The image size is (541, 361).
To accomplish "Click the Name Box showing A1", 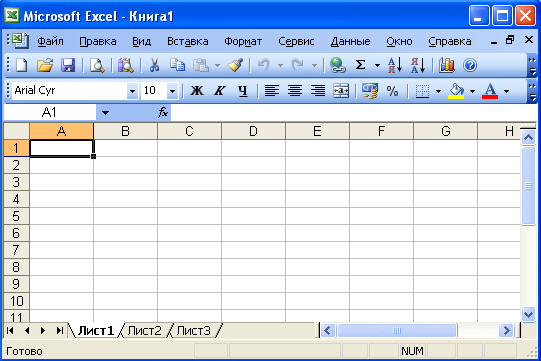I will pyautogui.click(x=49, y=113).
